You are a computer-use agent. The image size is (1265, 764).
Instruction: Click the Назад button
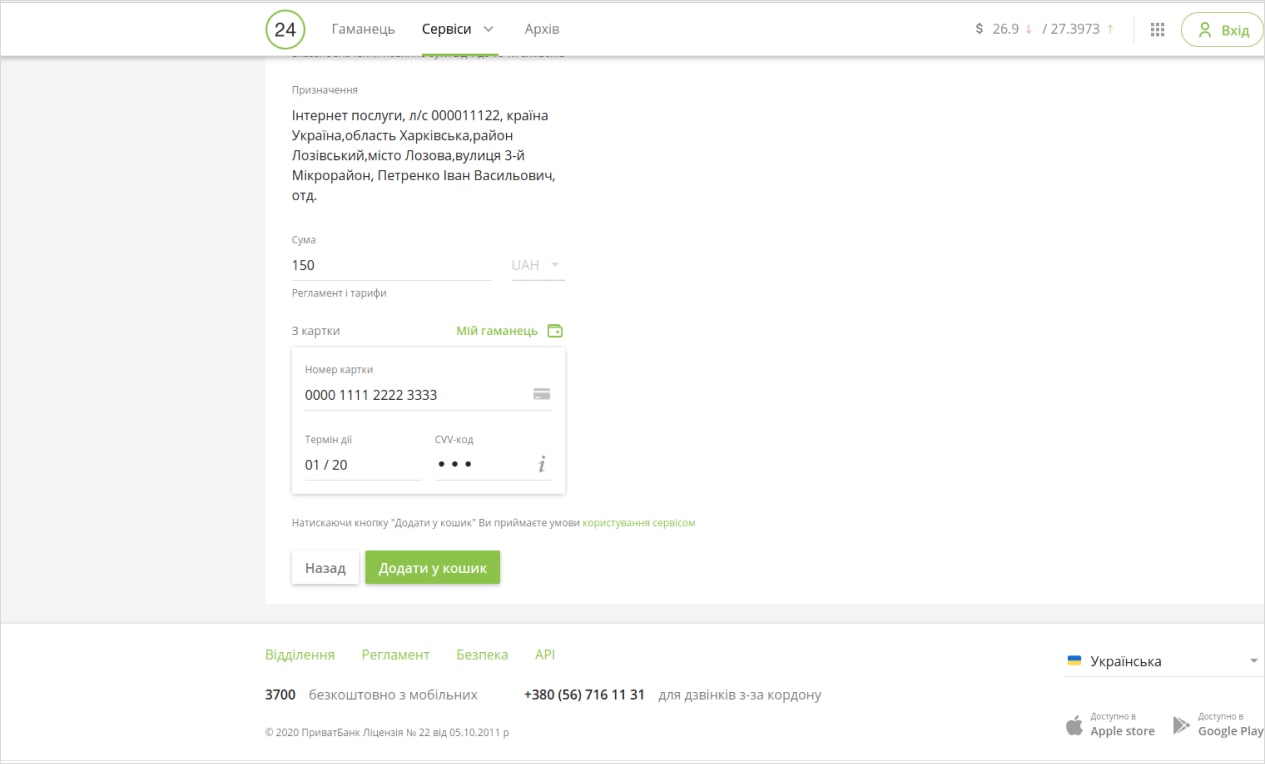325,568
